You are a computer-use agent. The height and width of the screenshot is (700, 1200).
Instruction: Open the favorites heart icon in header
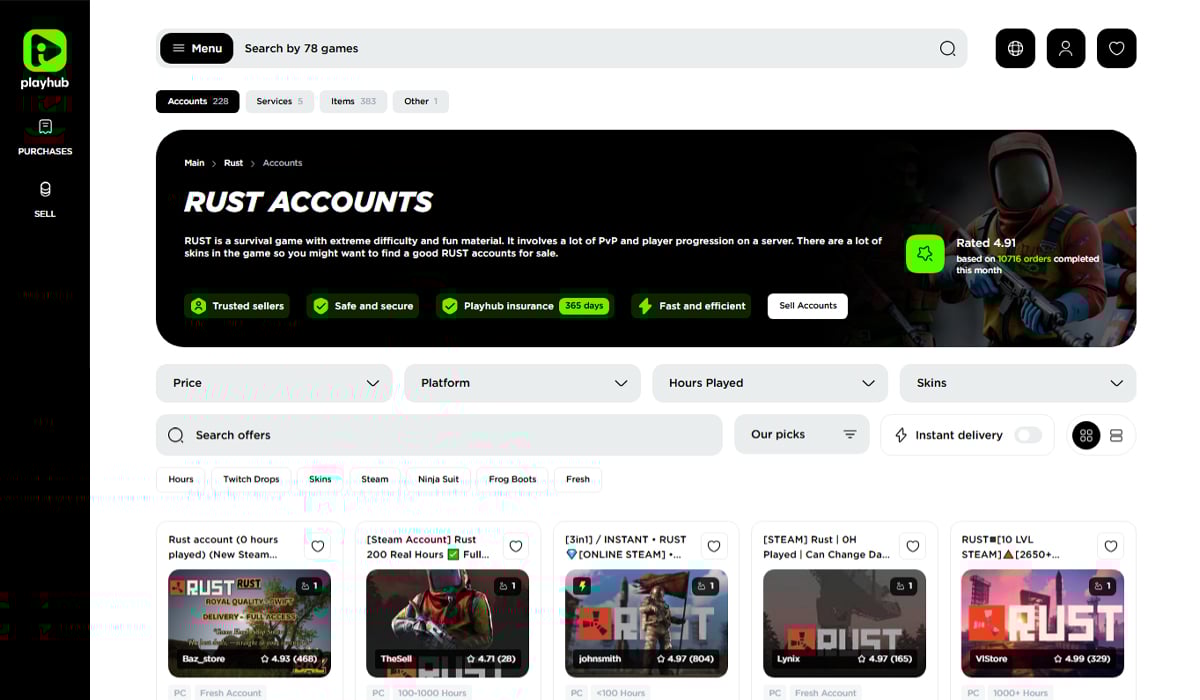[x=1116, y=48]
